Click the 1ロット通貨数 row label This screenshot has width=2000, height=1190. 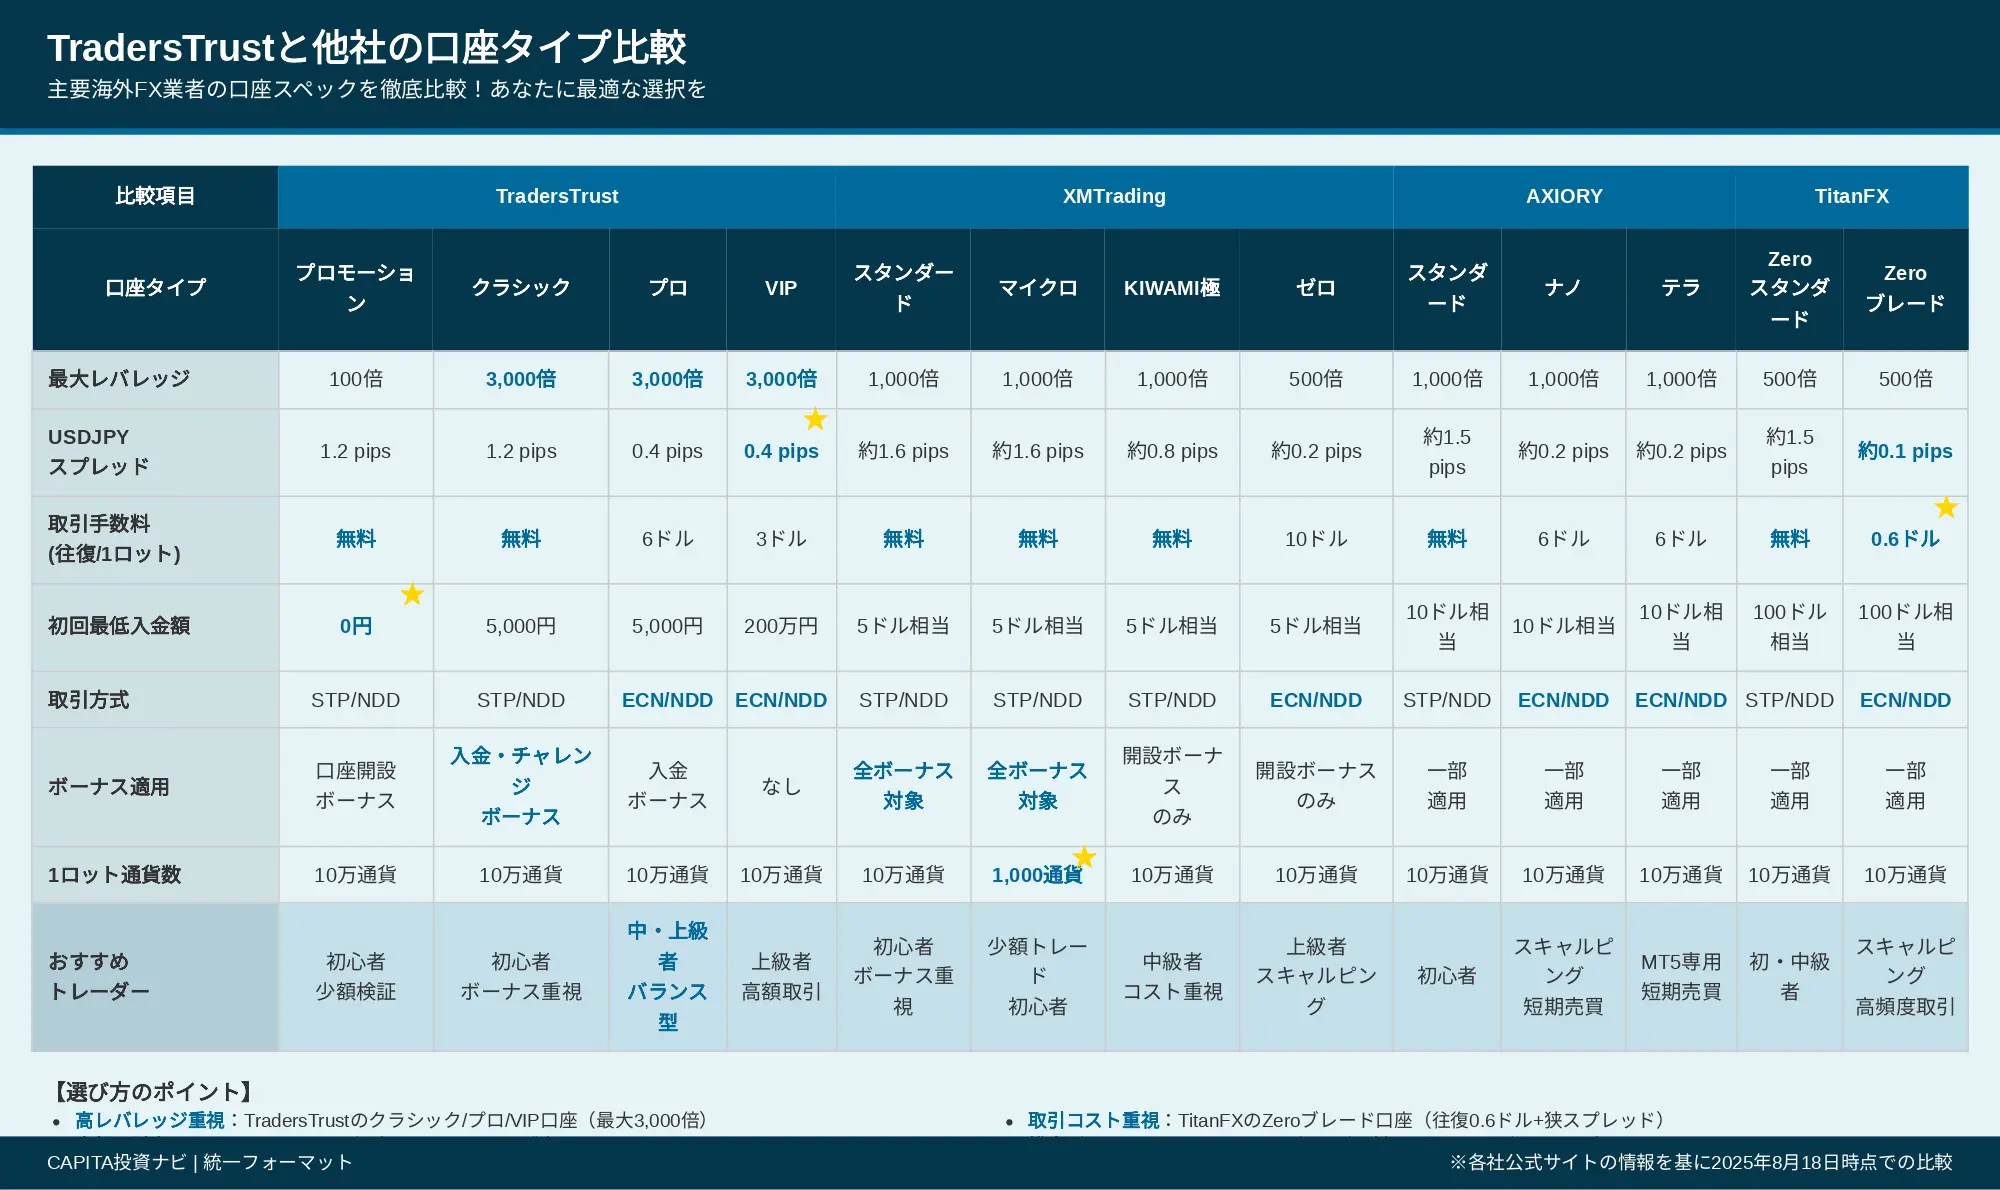155,875
